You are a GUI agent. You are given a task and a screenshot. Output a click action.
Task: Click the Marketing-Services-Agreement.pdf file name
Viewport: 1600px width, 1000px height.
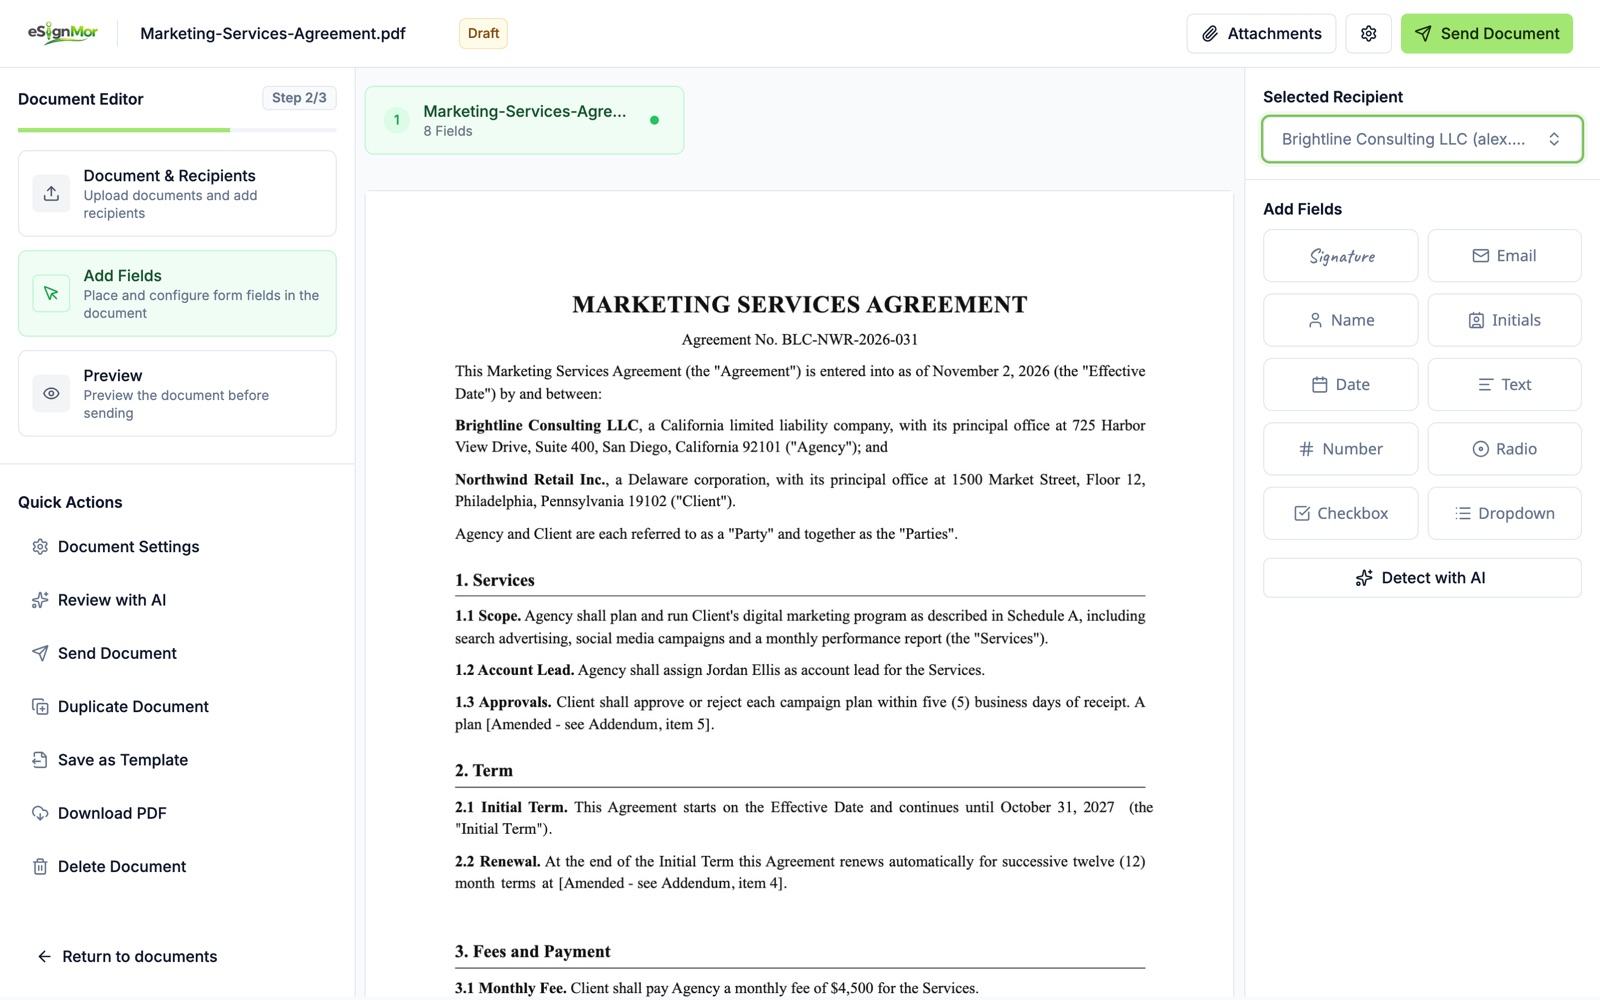(x=273, y=34)
